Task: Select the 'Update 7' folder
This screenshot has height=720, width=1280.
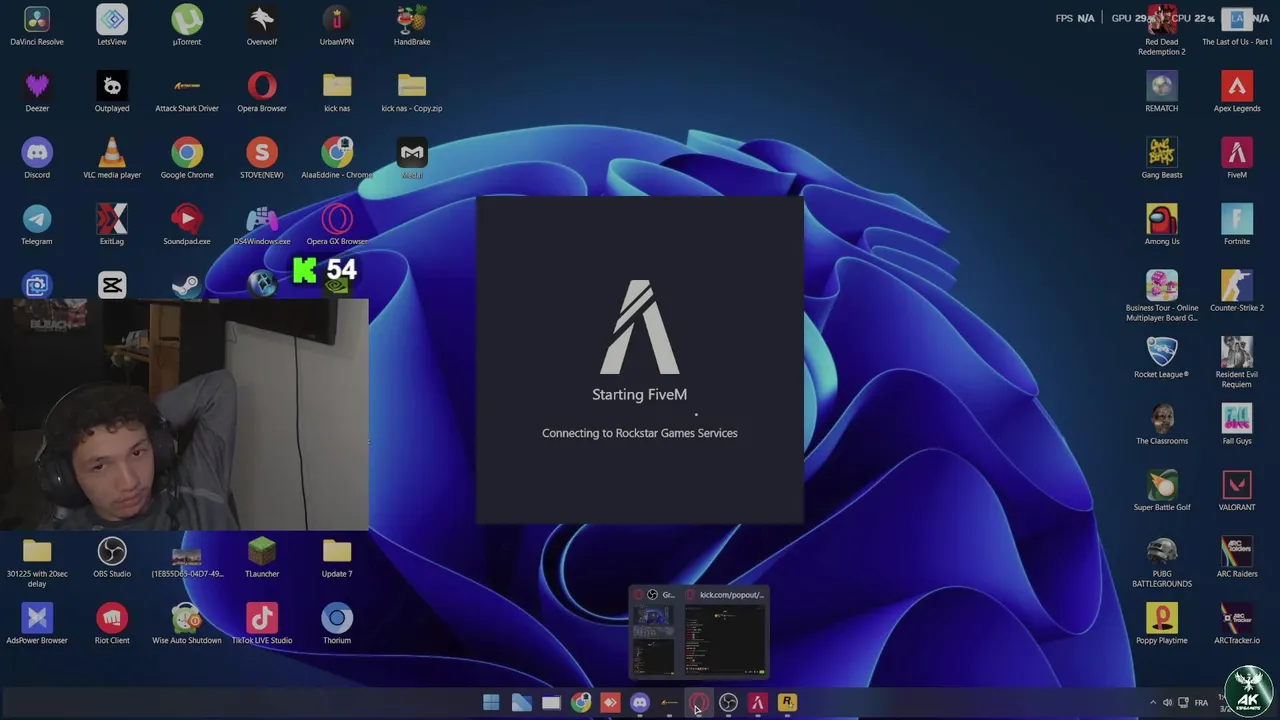Action: [337, 558]
